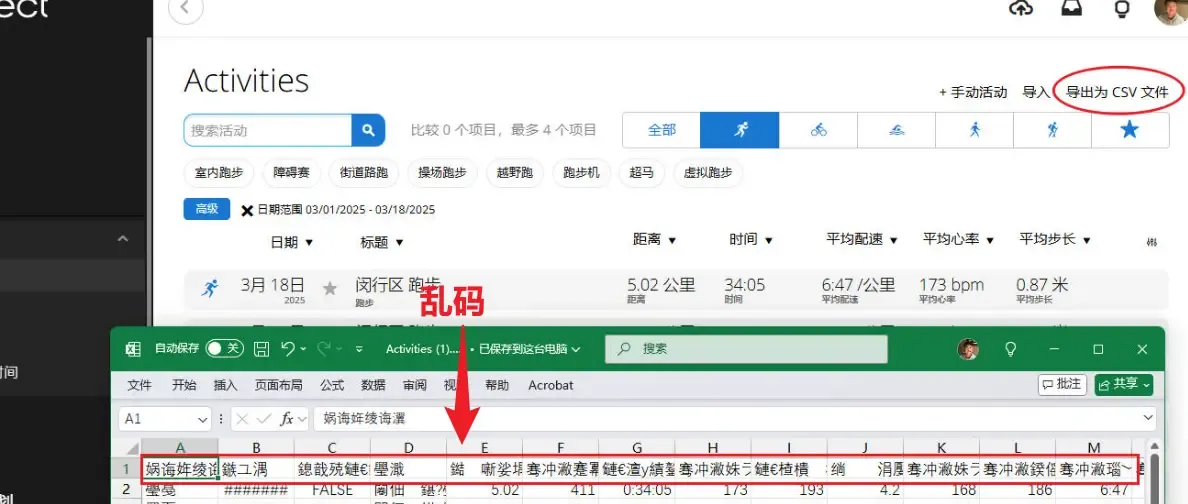The width and height of the screenshot is (1188, 504).
Task: Click the formula bar confirm checkmark
Action: click(263, 418)
